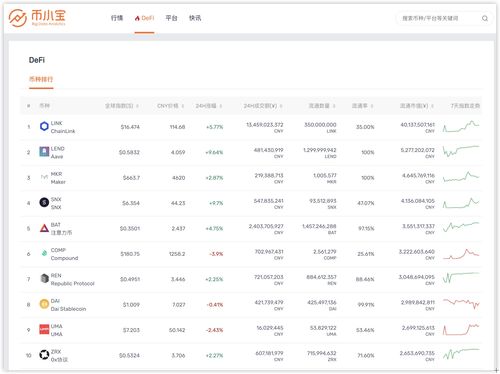This screenshot has height=374, width=500.
Task: Sort by the global index price column
Action: (x=122, y=106)
